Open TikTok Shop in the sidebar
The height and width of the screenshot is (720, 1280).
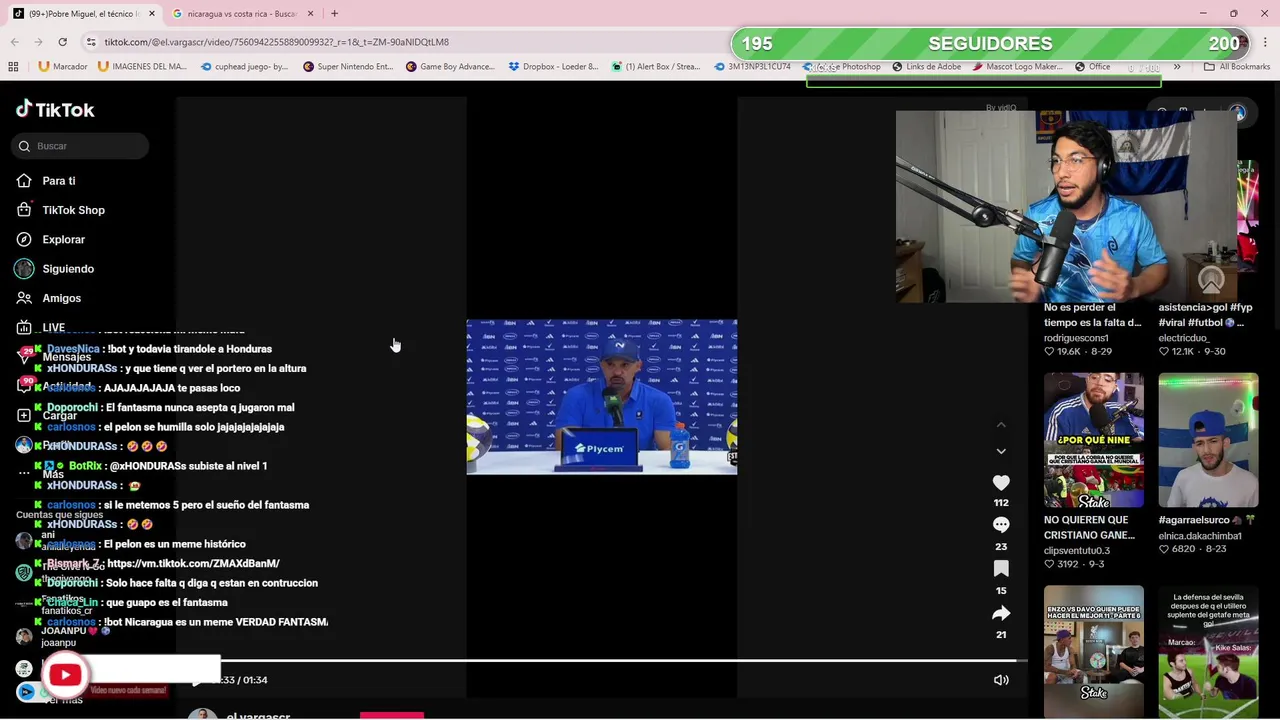point(73,210)
